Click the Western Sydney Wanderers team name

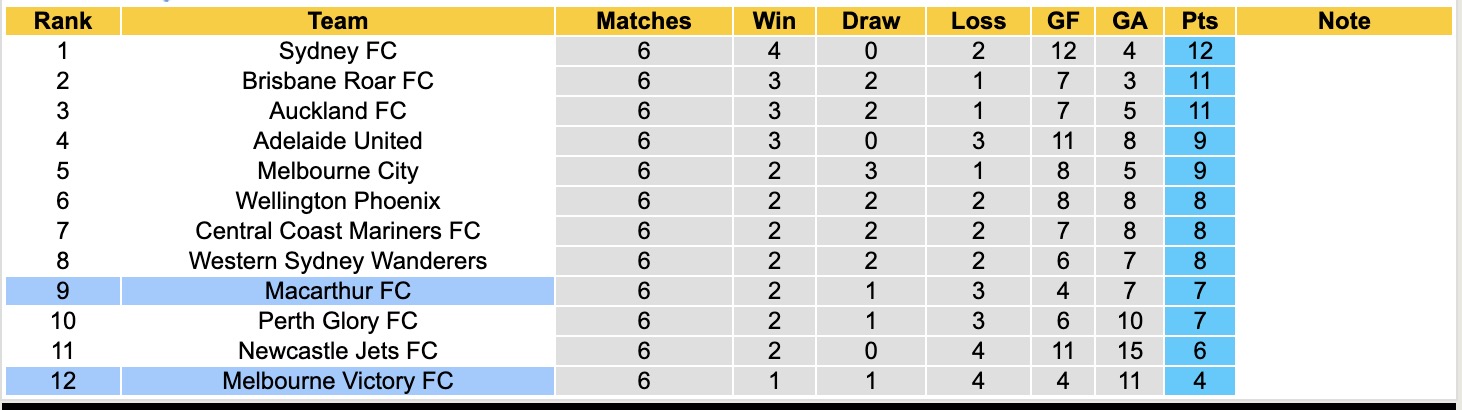point(338,261)
